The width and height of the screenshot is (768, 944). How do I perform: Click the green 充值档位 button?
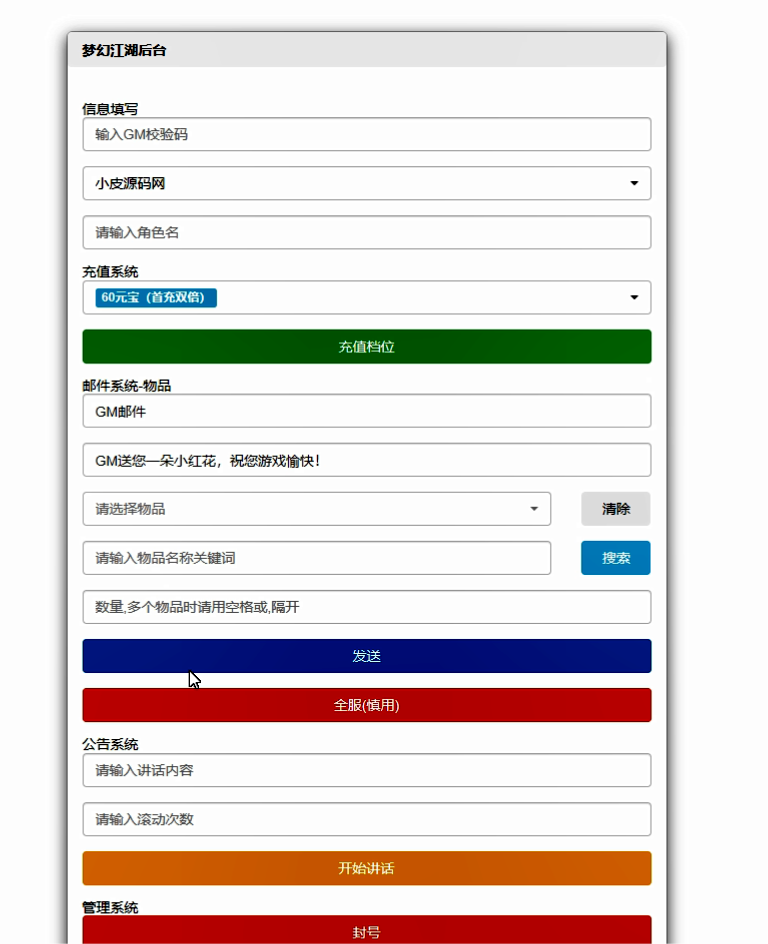coord(367,346)
